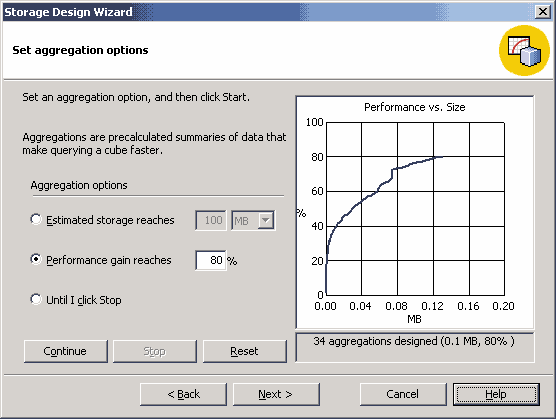Click the Storage Design Wizard cube icon
This screenshot has height=419, width=556.
pos(524,50)
